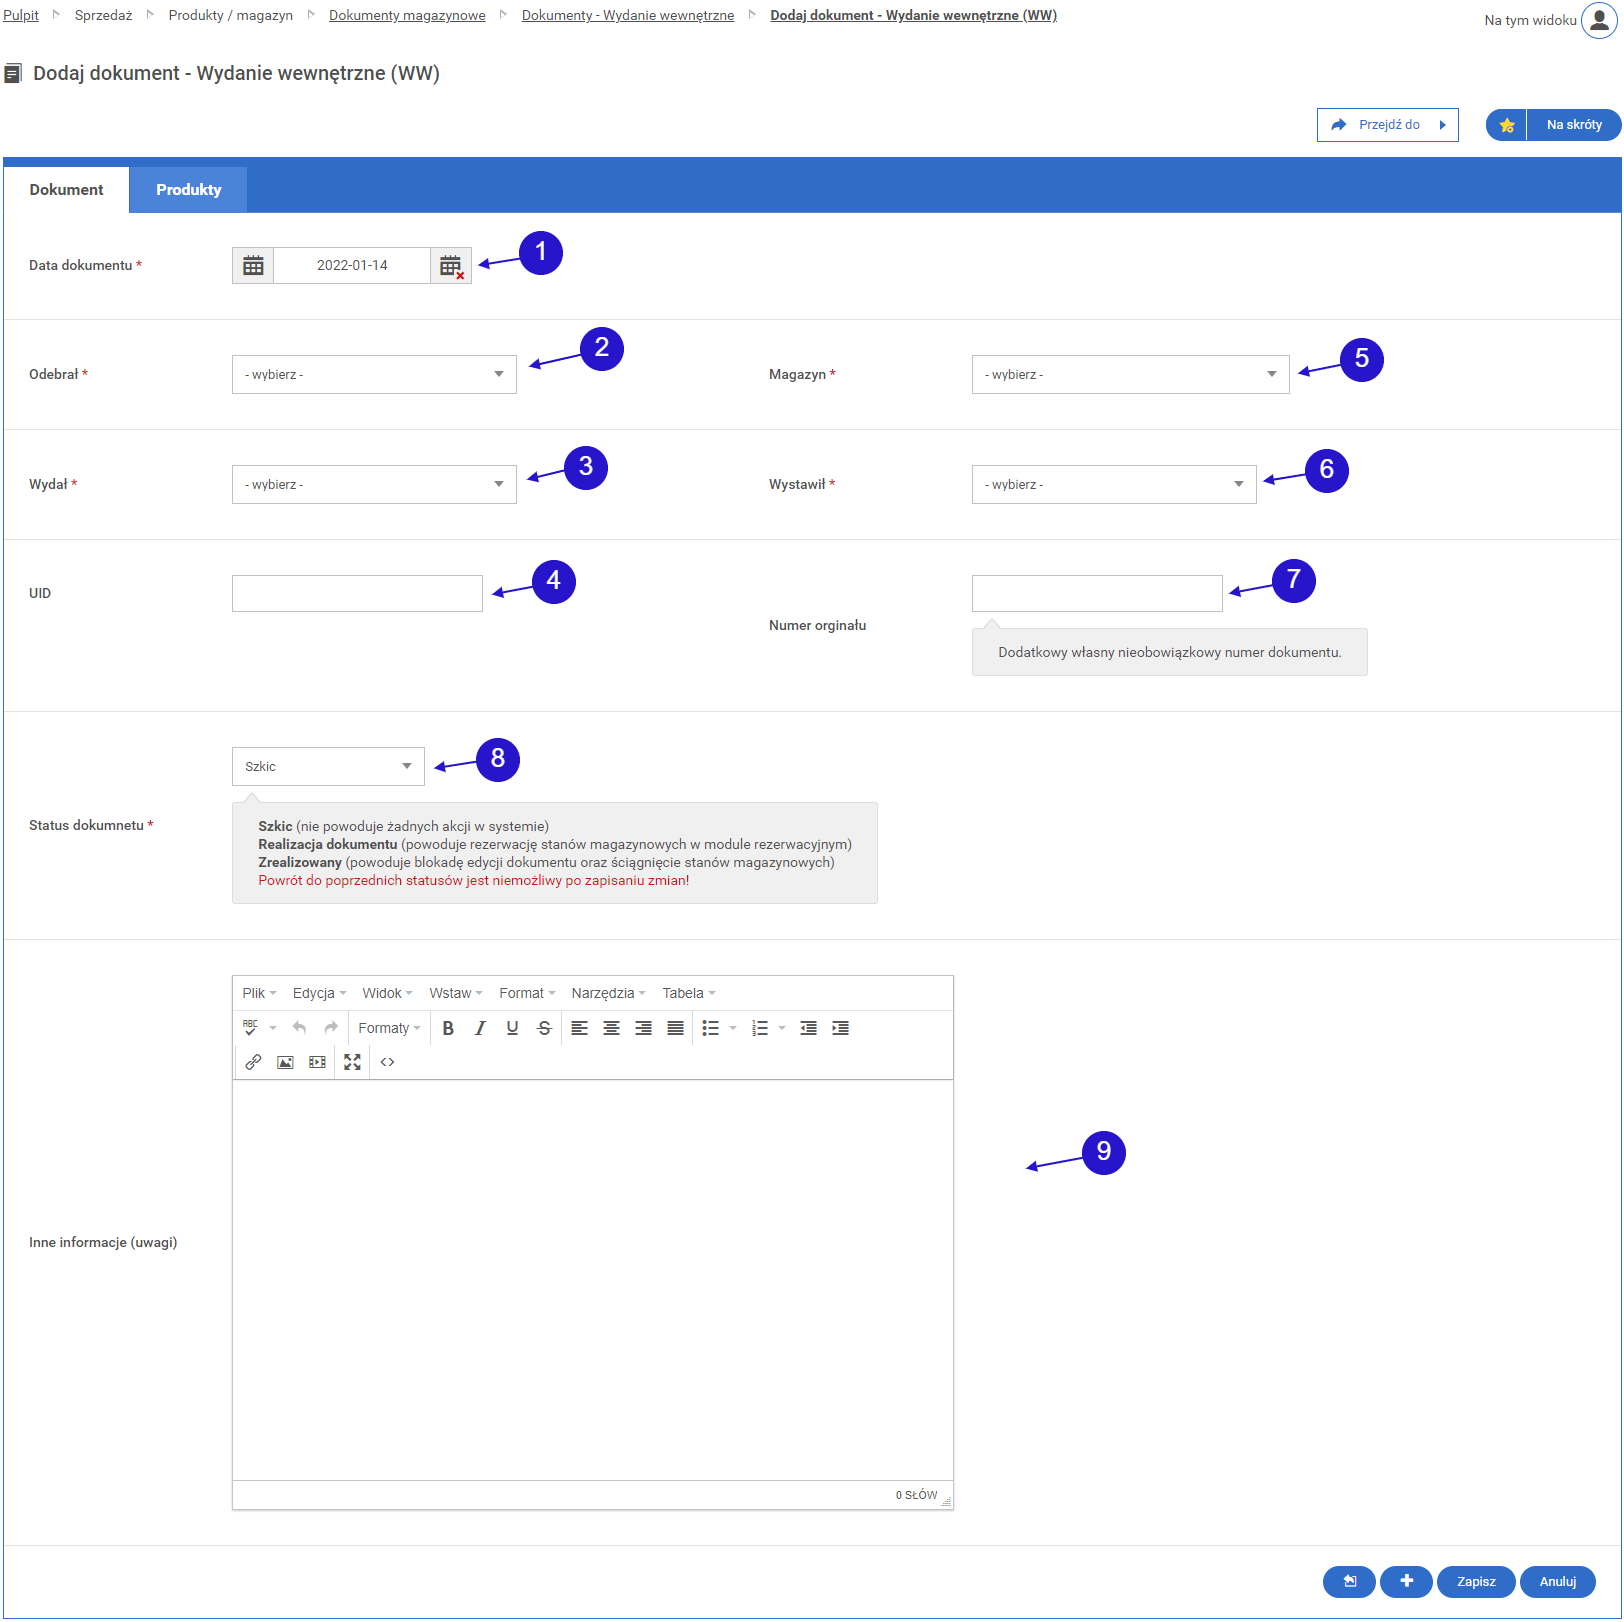The image size is (1624, 1622).
Task: Apply underline formatting
Action: pyautogui.click(x=512, y=1028)
